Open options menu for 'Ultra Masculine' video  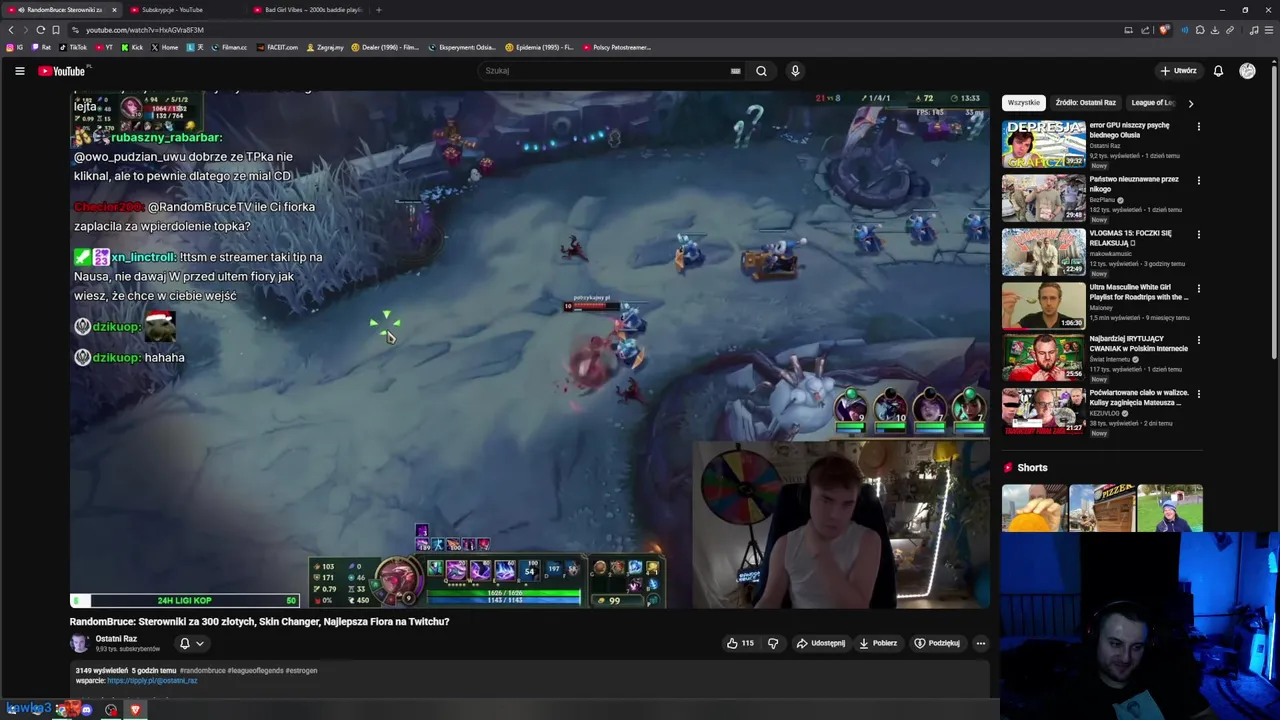(1198, 289)
